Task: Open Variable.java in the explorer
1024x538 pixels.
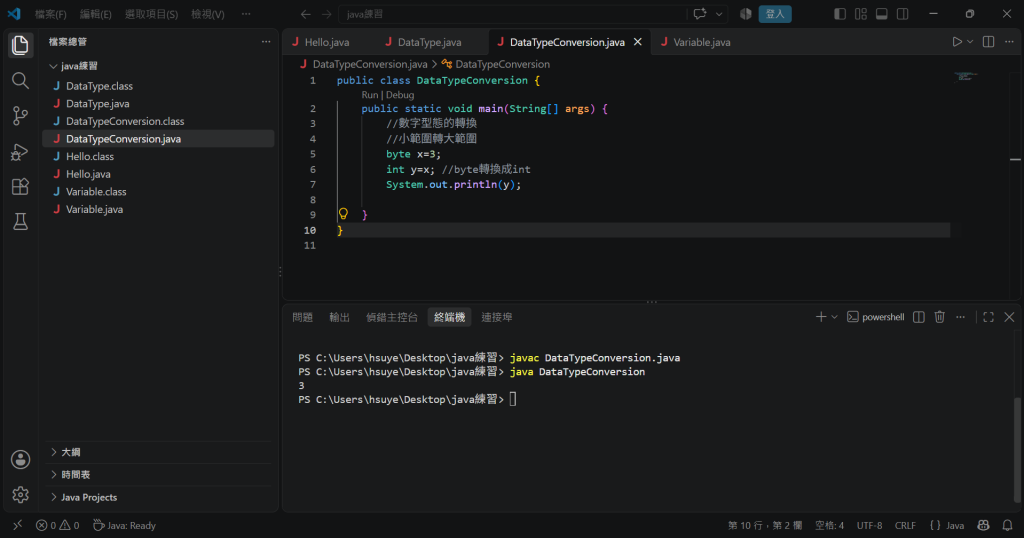Action: pyautogui.click(x=94, y=209)
